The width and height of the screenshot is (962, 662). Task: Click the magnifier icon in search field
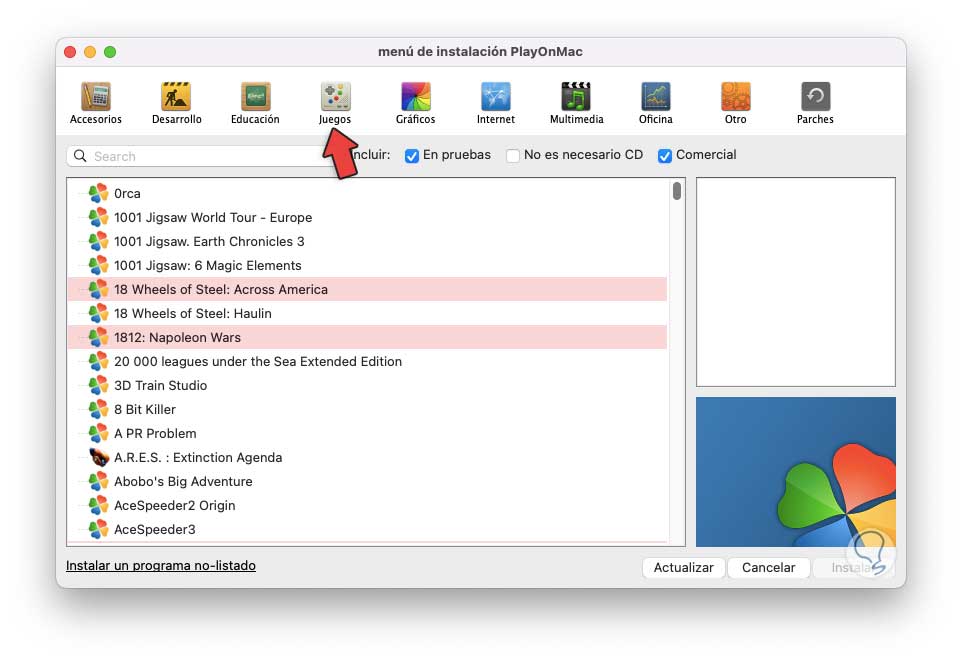80,156
